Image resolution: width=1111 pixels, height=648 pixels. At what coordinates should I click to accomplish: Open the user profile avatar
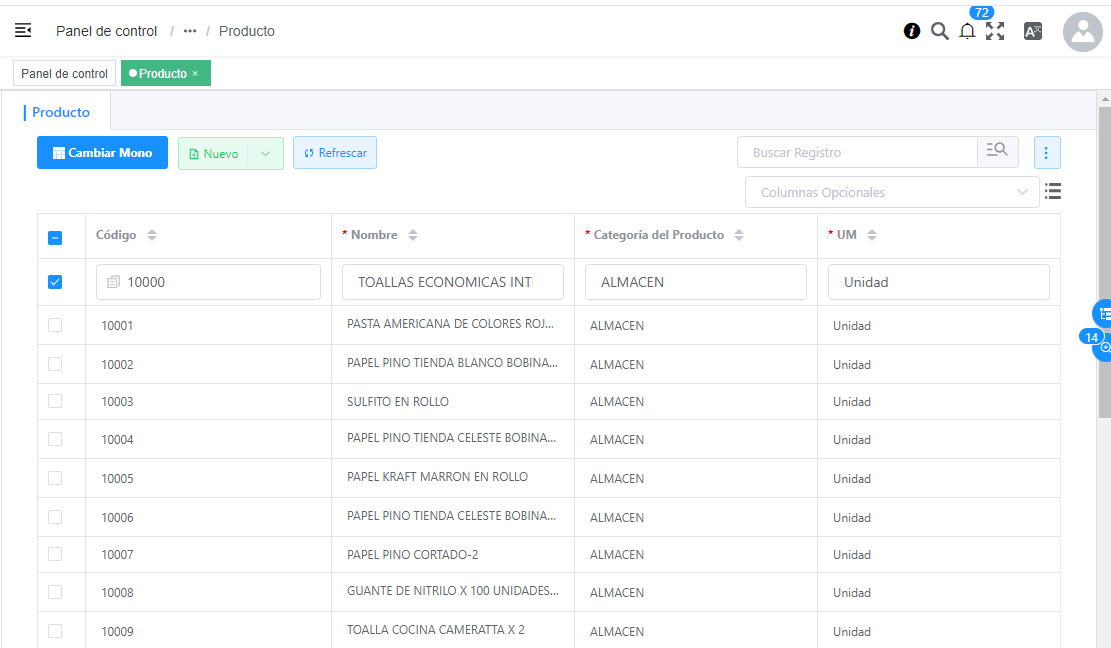(x=1082, y=32)
